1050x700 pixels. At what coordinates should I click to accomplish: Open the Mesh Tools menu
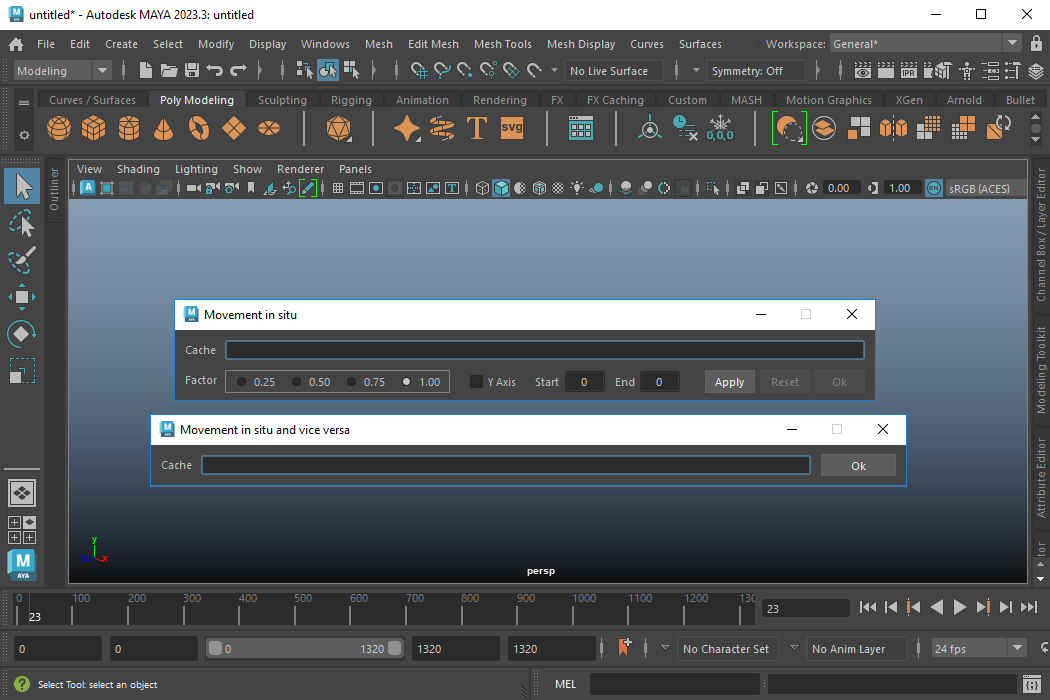click(502, 44)
